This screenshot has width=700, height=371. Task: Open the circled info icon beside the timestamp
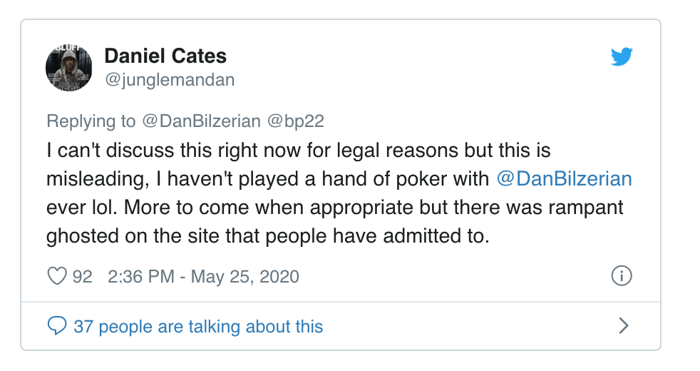pyautogui.click(x=621, y=276)
